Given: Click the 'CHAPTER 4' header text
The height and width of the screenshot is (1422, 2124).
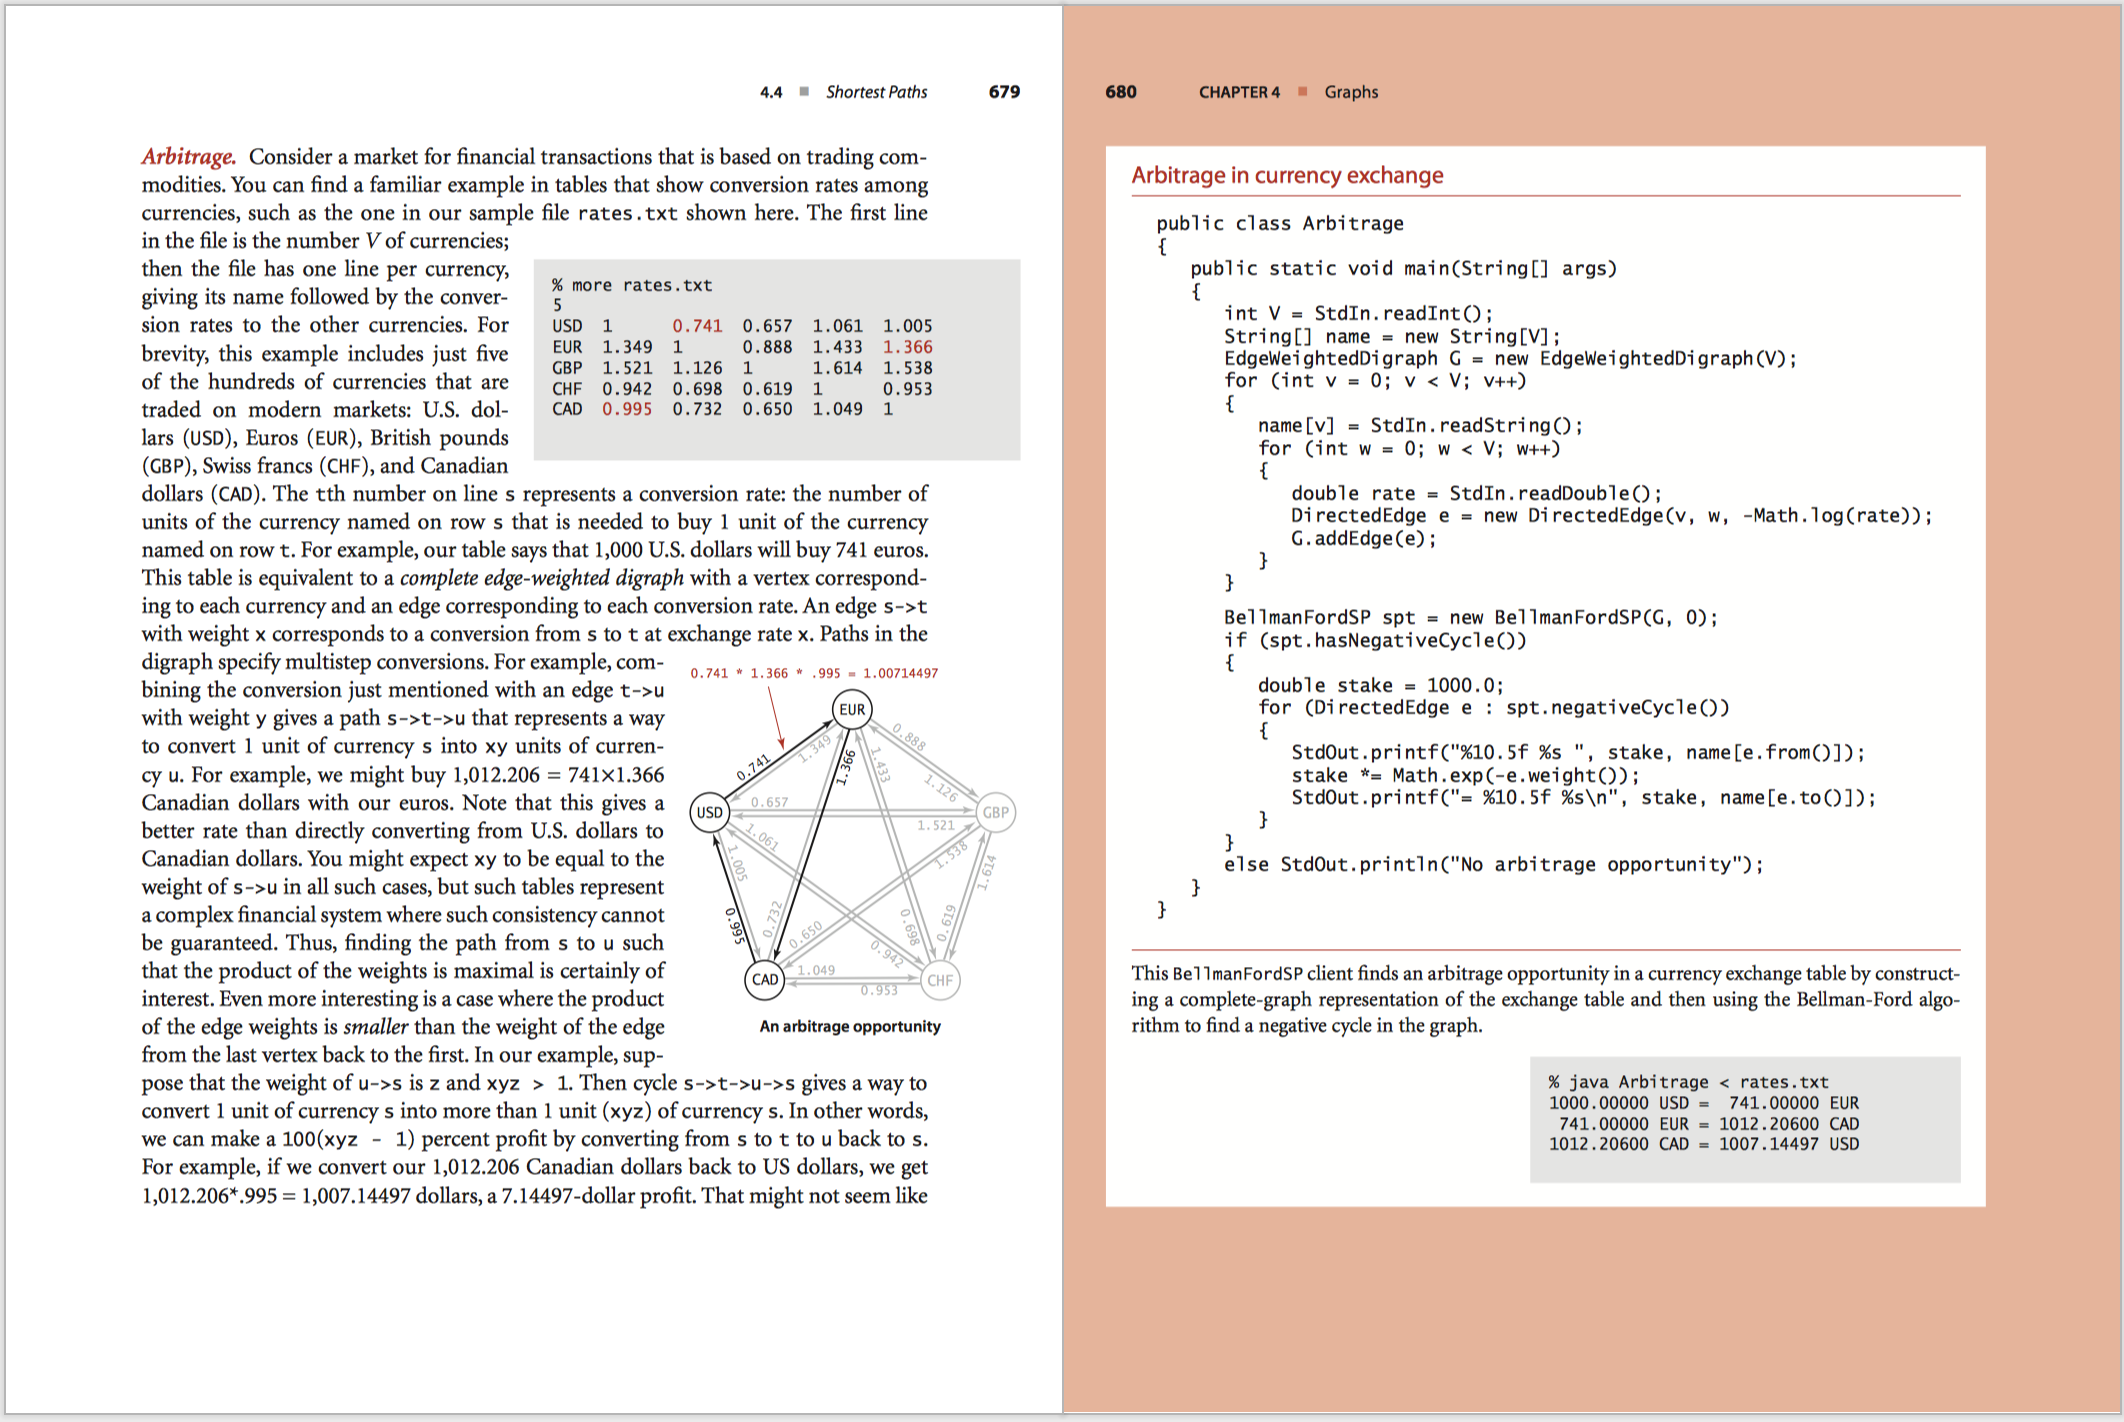Looking at the screenshot, I should (1239, 92).
